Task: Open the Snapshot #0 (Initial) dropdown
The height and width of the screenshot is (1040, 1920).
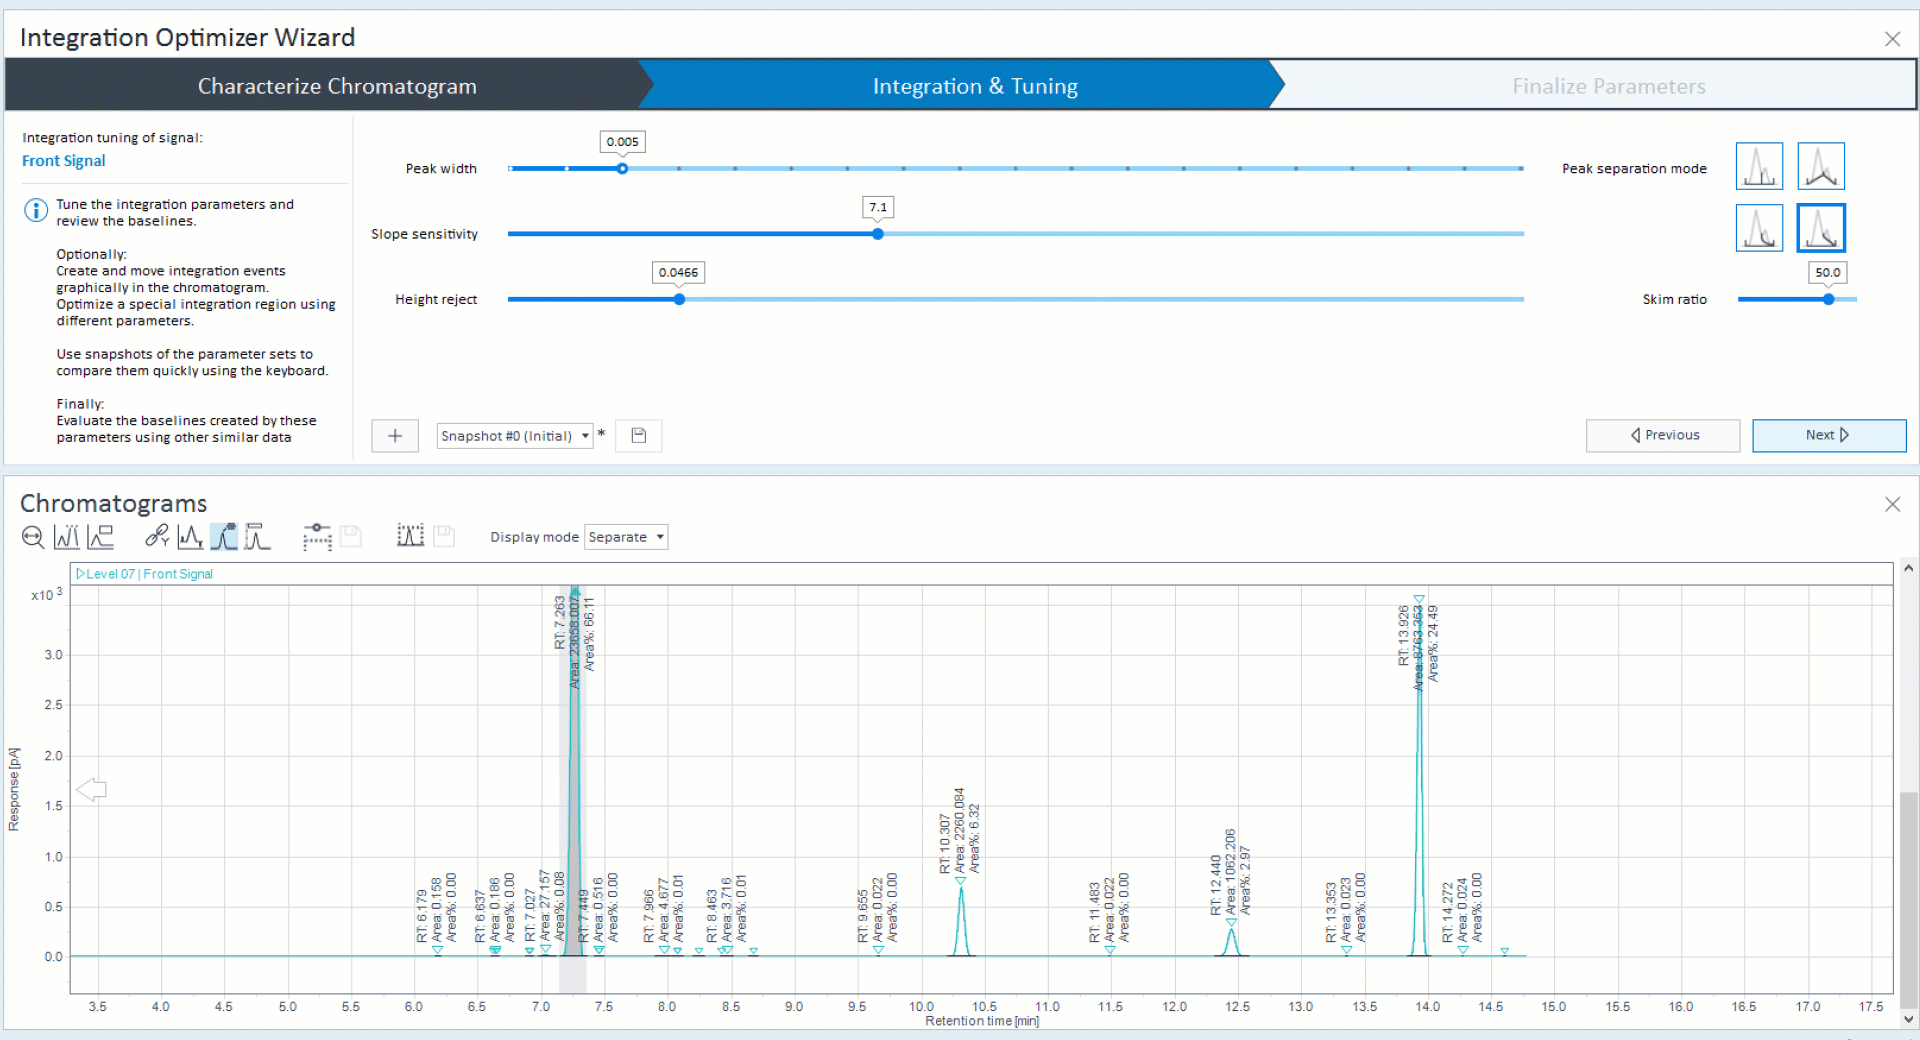Action: pos(515,436)
